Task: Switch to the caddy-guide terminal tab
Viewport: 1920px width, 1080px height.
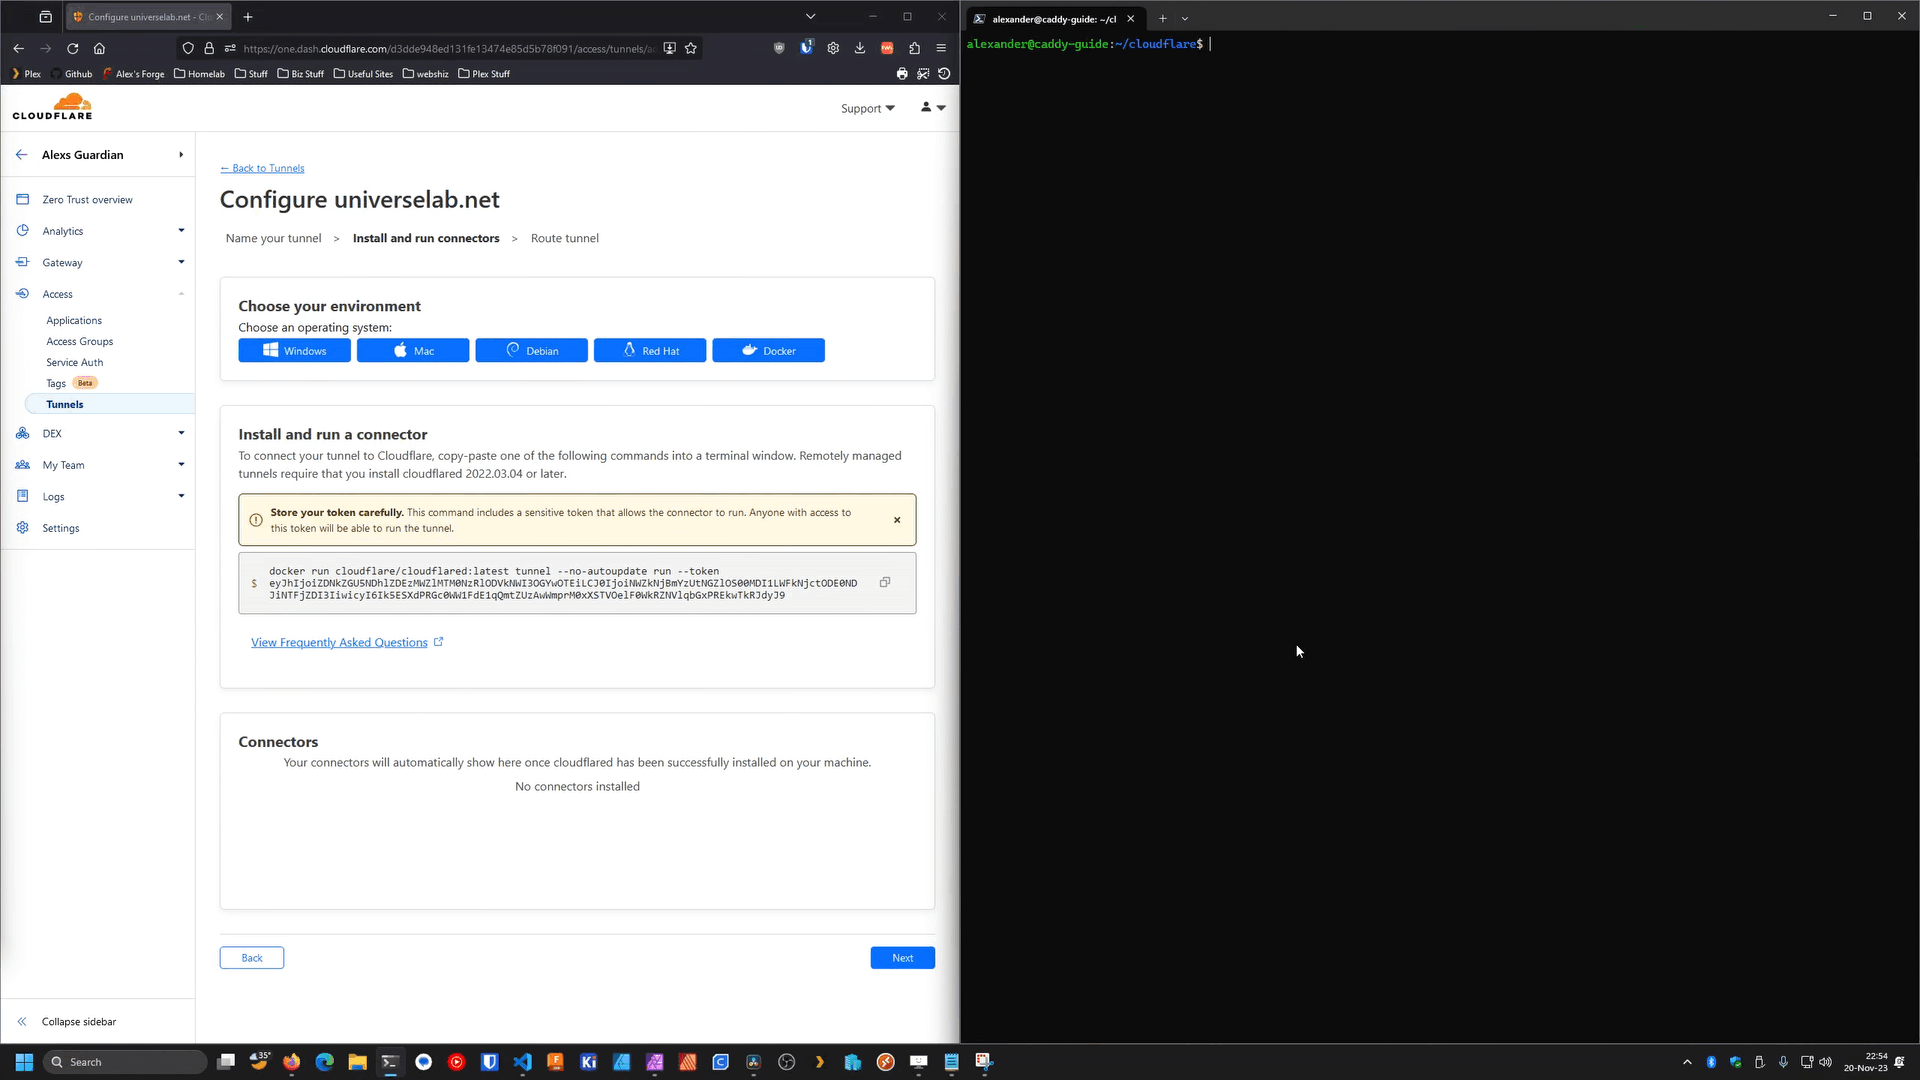Action: [1050, 19]
